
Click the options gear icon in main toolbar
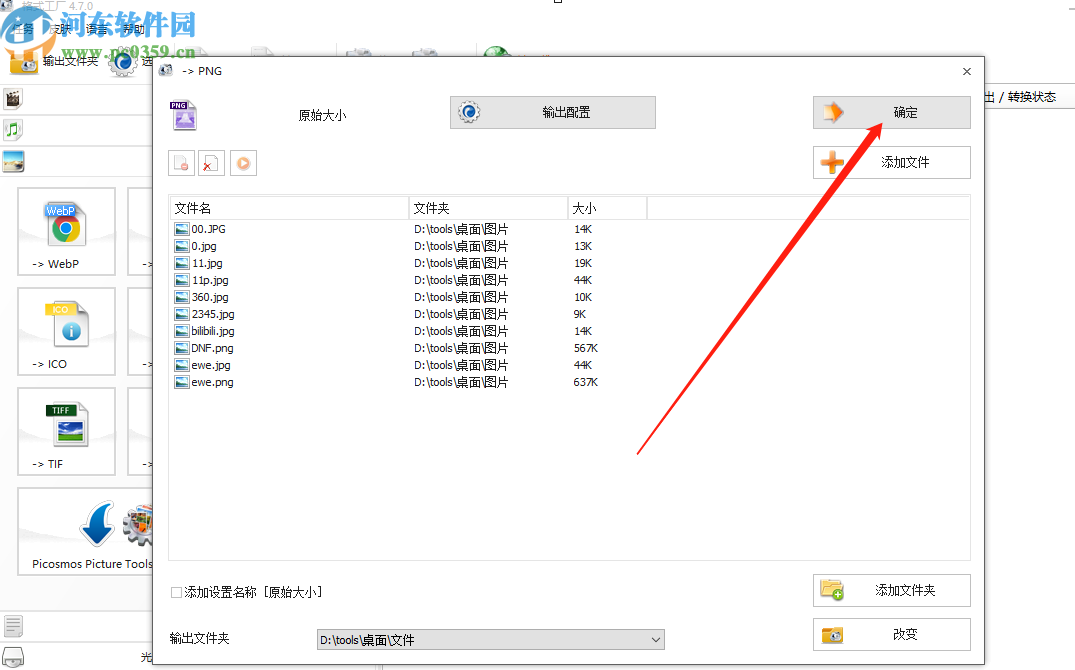(123, 62)
